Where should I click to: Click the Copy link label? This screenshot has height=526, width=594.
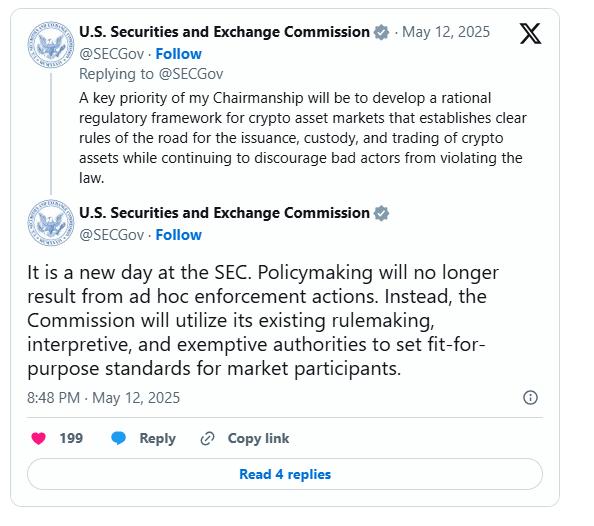258,438
